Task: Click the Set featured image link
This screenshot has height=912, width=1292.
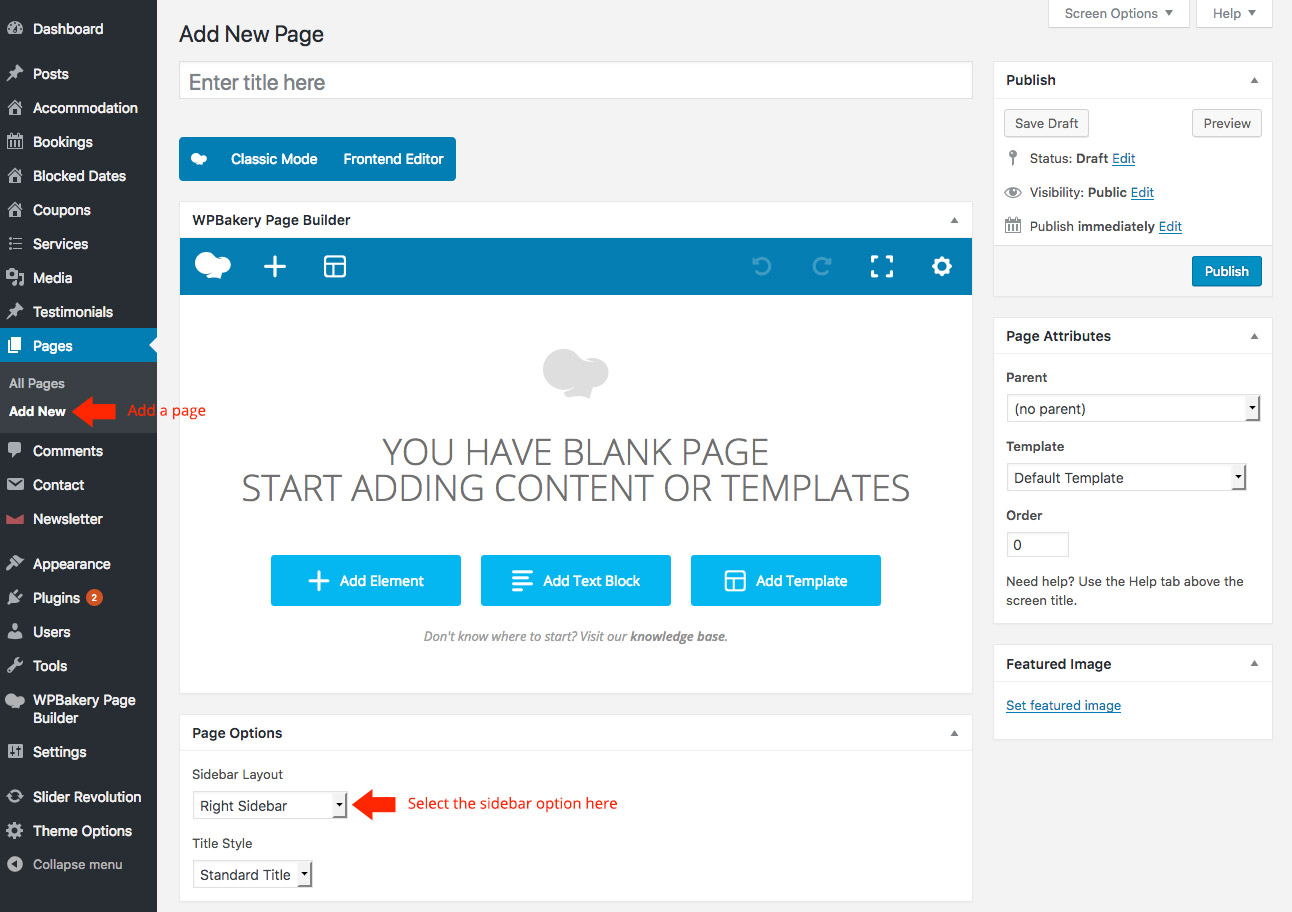Action: coord(1063,705)
